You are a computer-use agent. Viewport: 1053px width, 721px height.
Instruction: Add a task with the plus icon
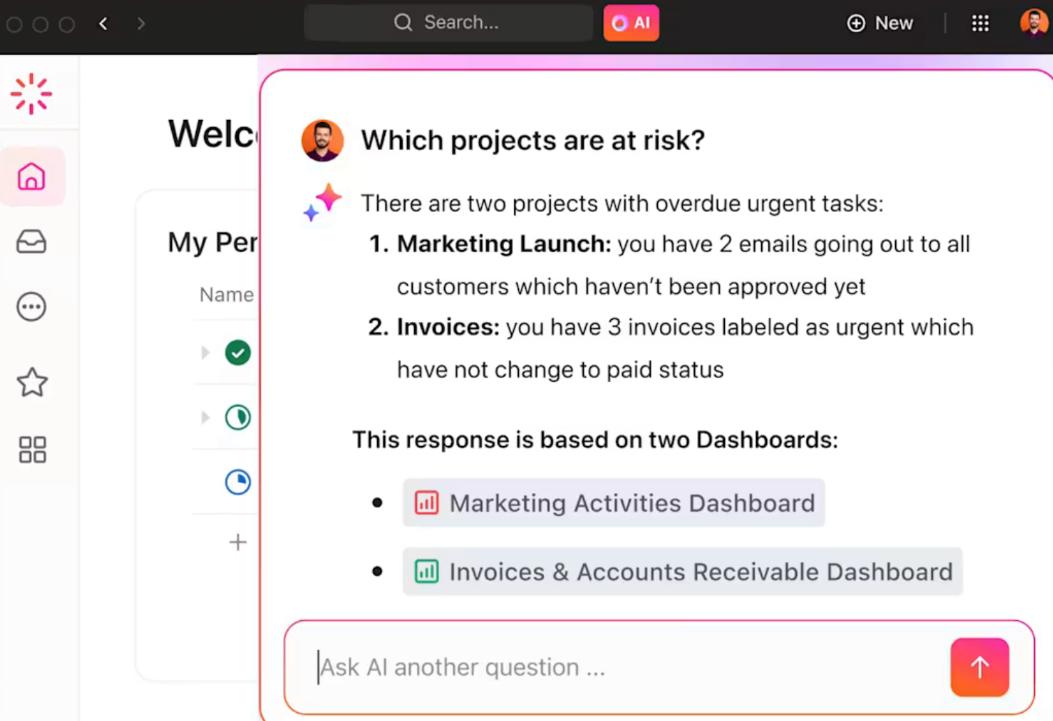pyautogui.click(x=238, y=542)
